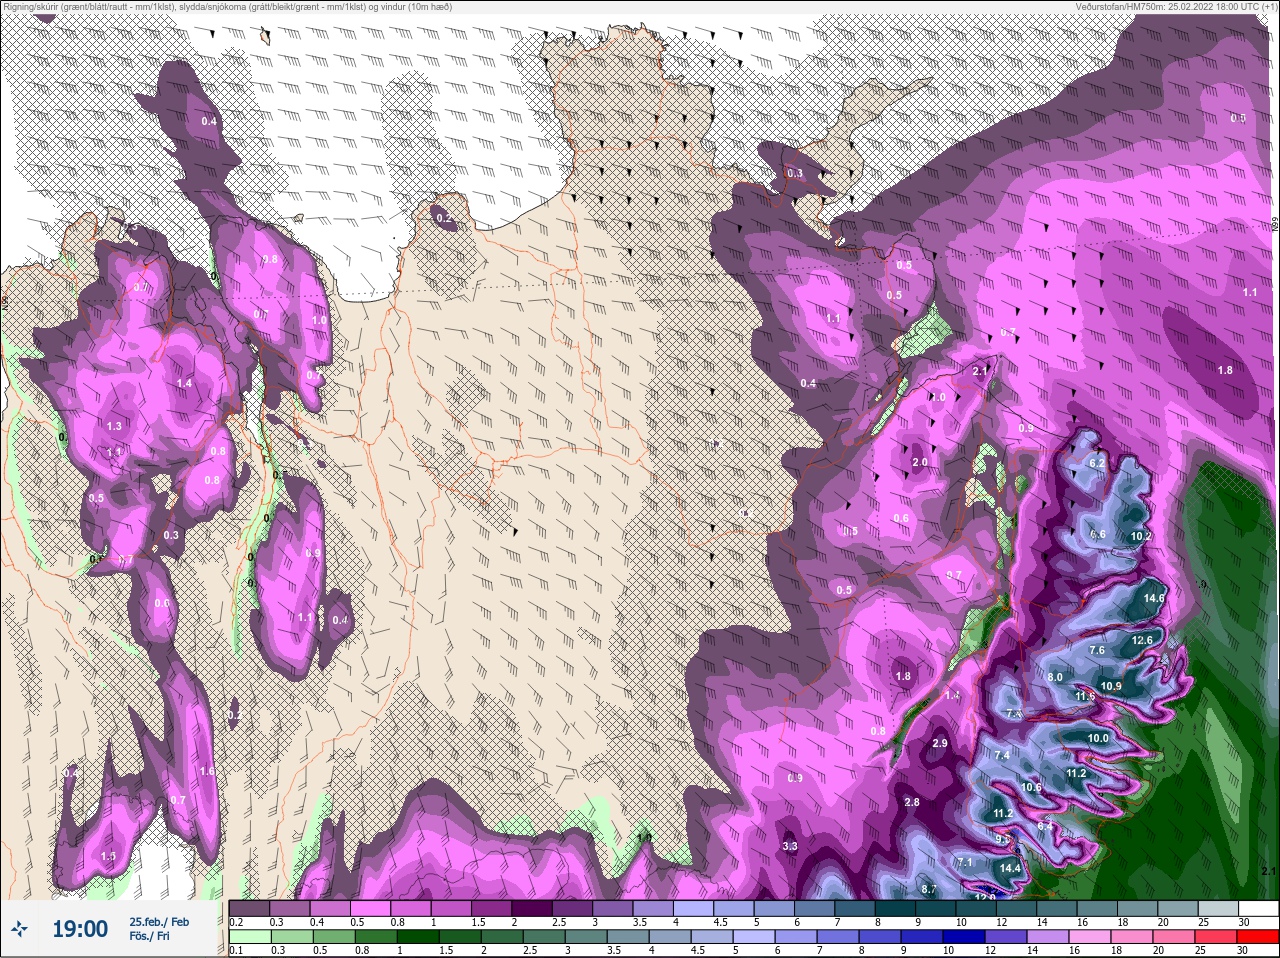Click the 7.4 precipitation value on map
1280x958 pixels.
(1002, 755)
